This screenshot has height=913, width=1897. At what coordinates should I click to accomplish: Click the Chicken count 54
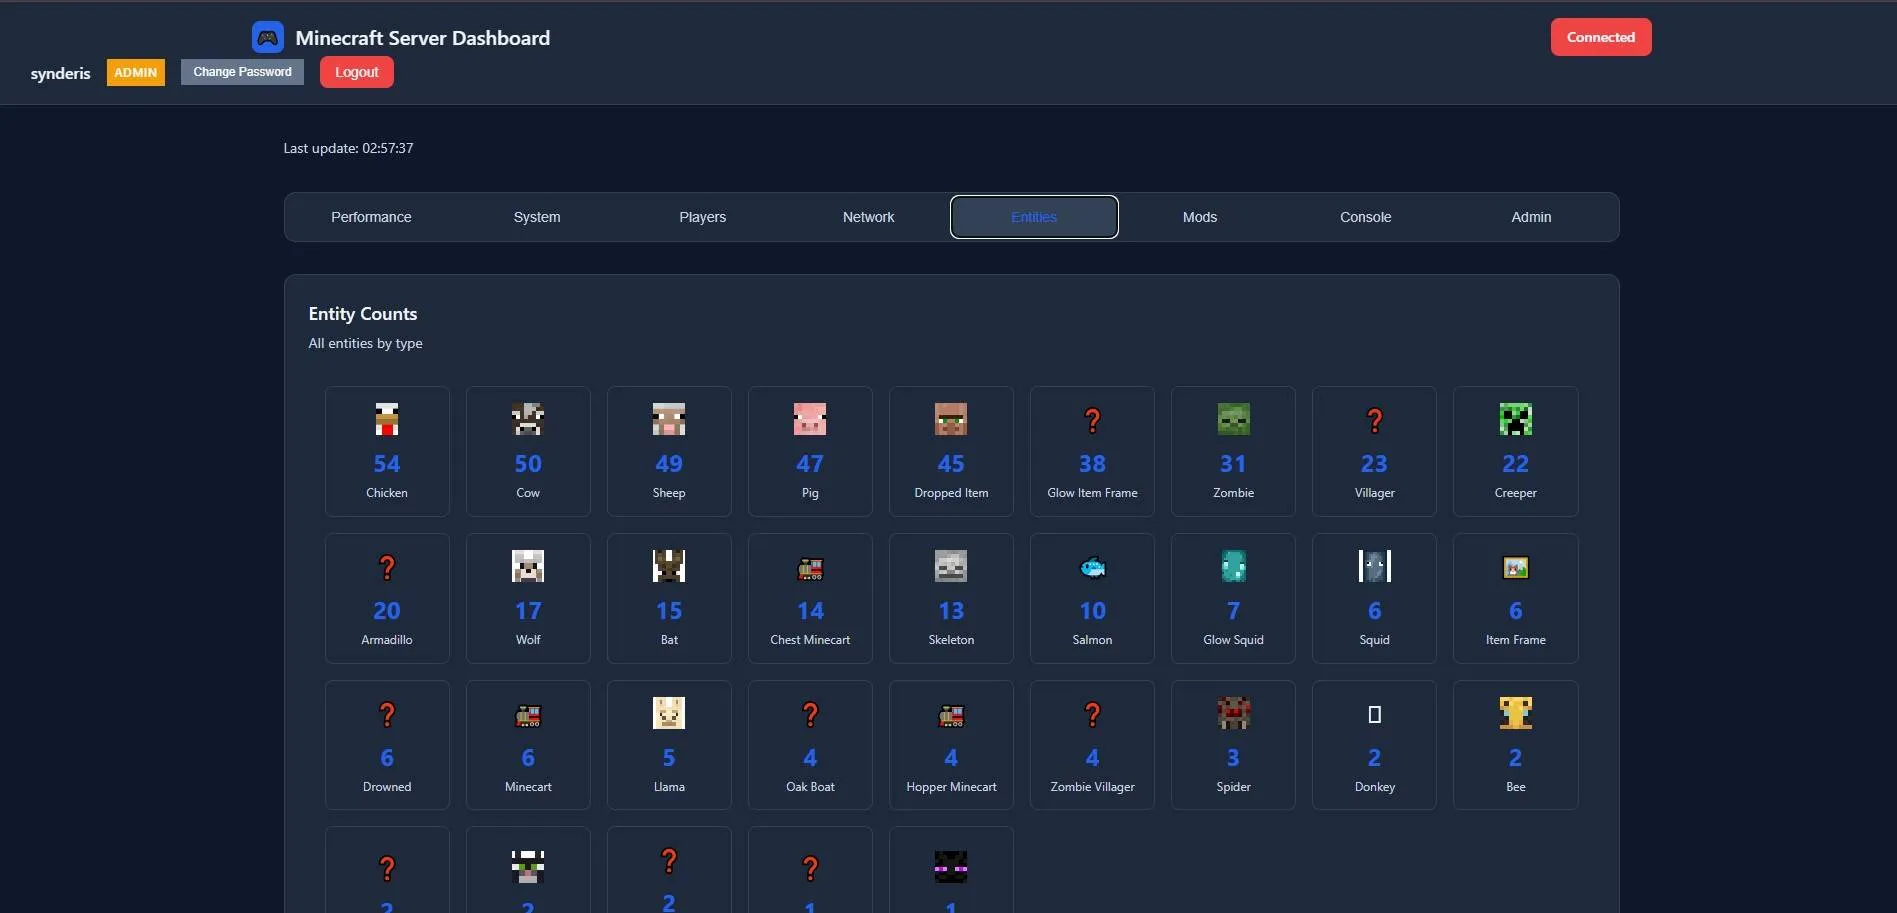[387, 464]
